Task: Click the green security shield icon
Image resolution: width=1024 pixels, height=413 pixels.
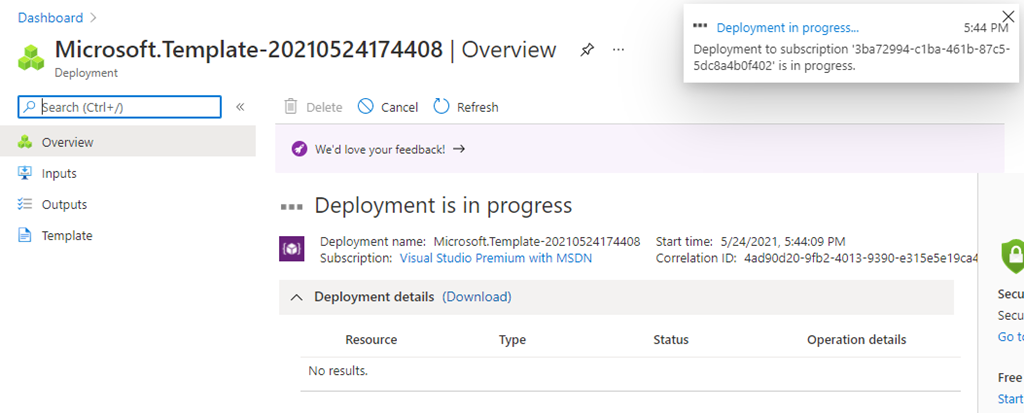Action: [1011, 252]
